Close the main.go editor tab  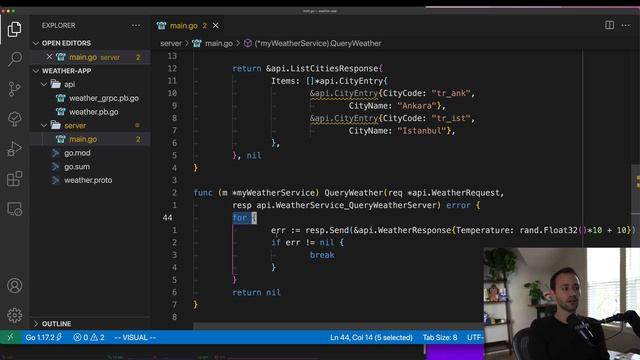pyautogui.click(x=216, y=26)
